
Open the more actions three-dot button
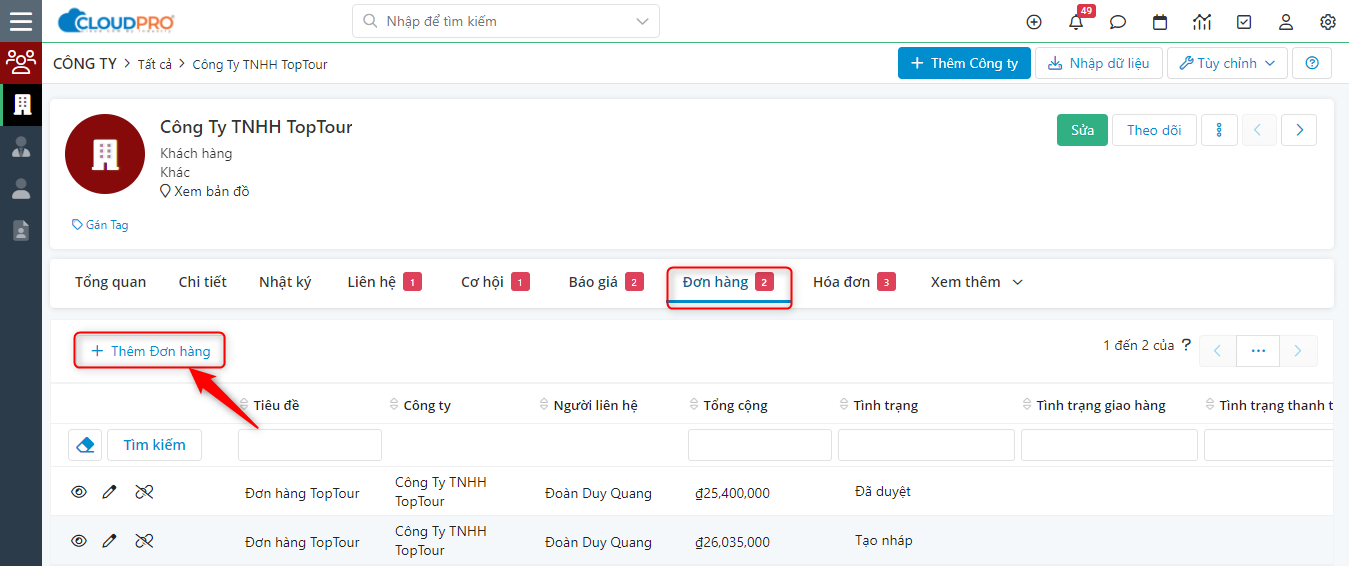1219,130
